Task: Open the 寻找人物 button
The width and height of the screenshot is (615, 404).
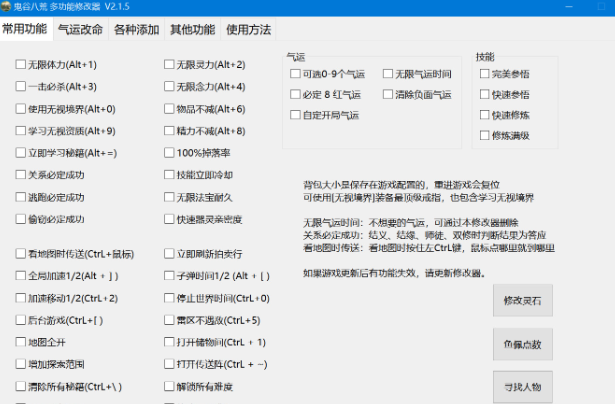Action: (523, 387)
